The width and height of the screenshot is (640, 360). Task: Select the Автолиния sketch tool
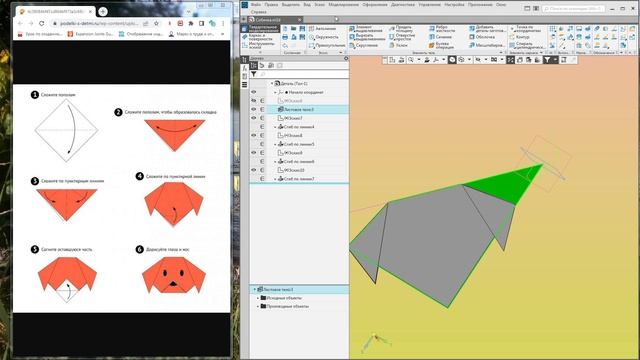[x=322, y=29]
